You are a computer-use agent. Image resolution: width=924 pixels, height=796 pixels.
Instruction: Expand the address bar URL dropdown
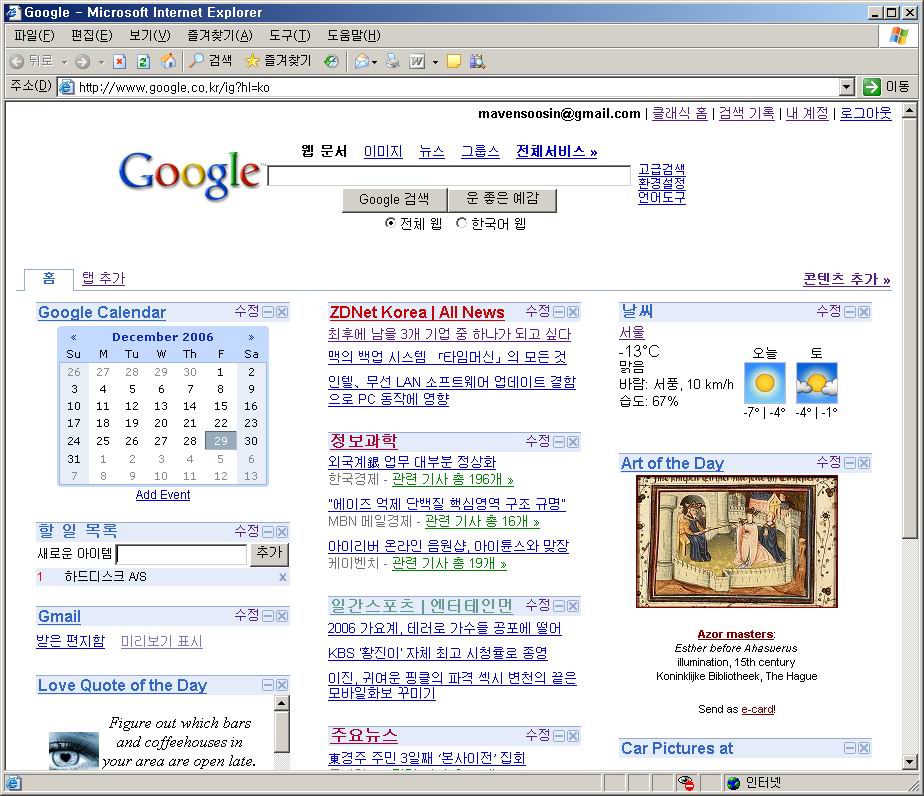(847, 87)
